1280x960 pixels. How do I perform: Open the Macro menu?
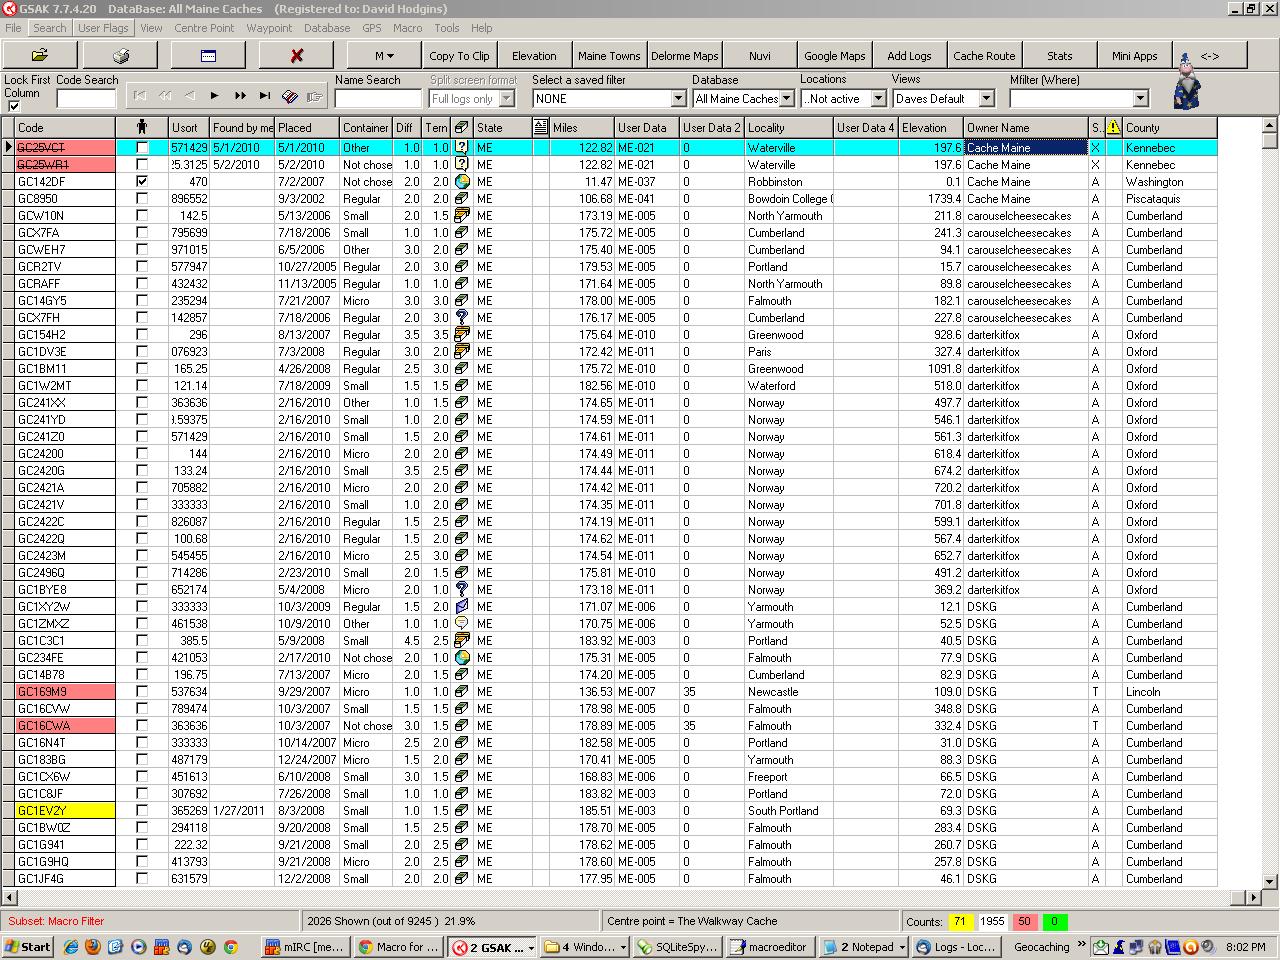point(407,28)
